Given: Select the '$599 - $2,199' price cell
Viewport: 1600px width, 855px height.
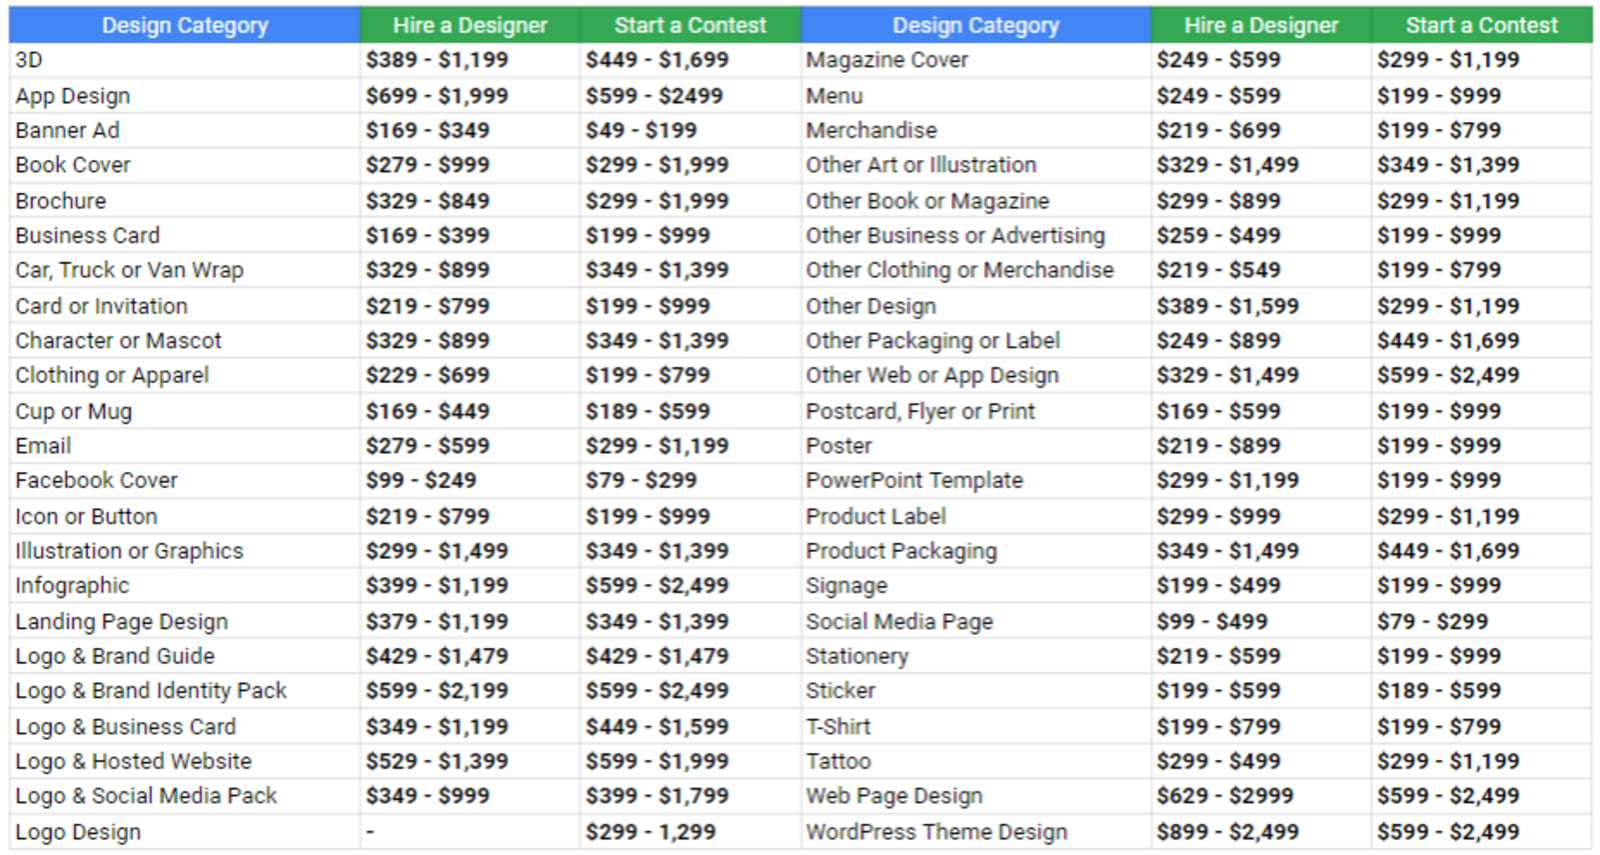Looking at the screenshot, I should tap(470, 690).
